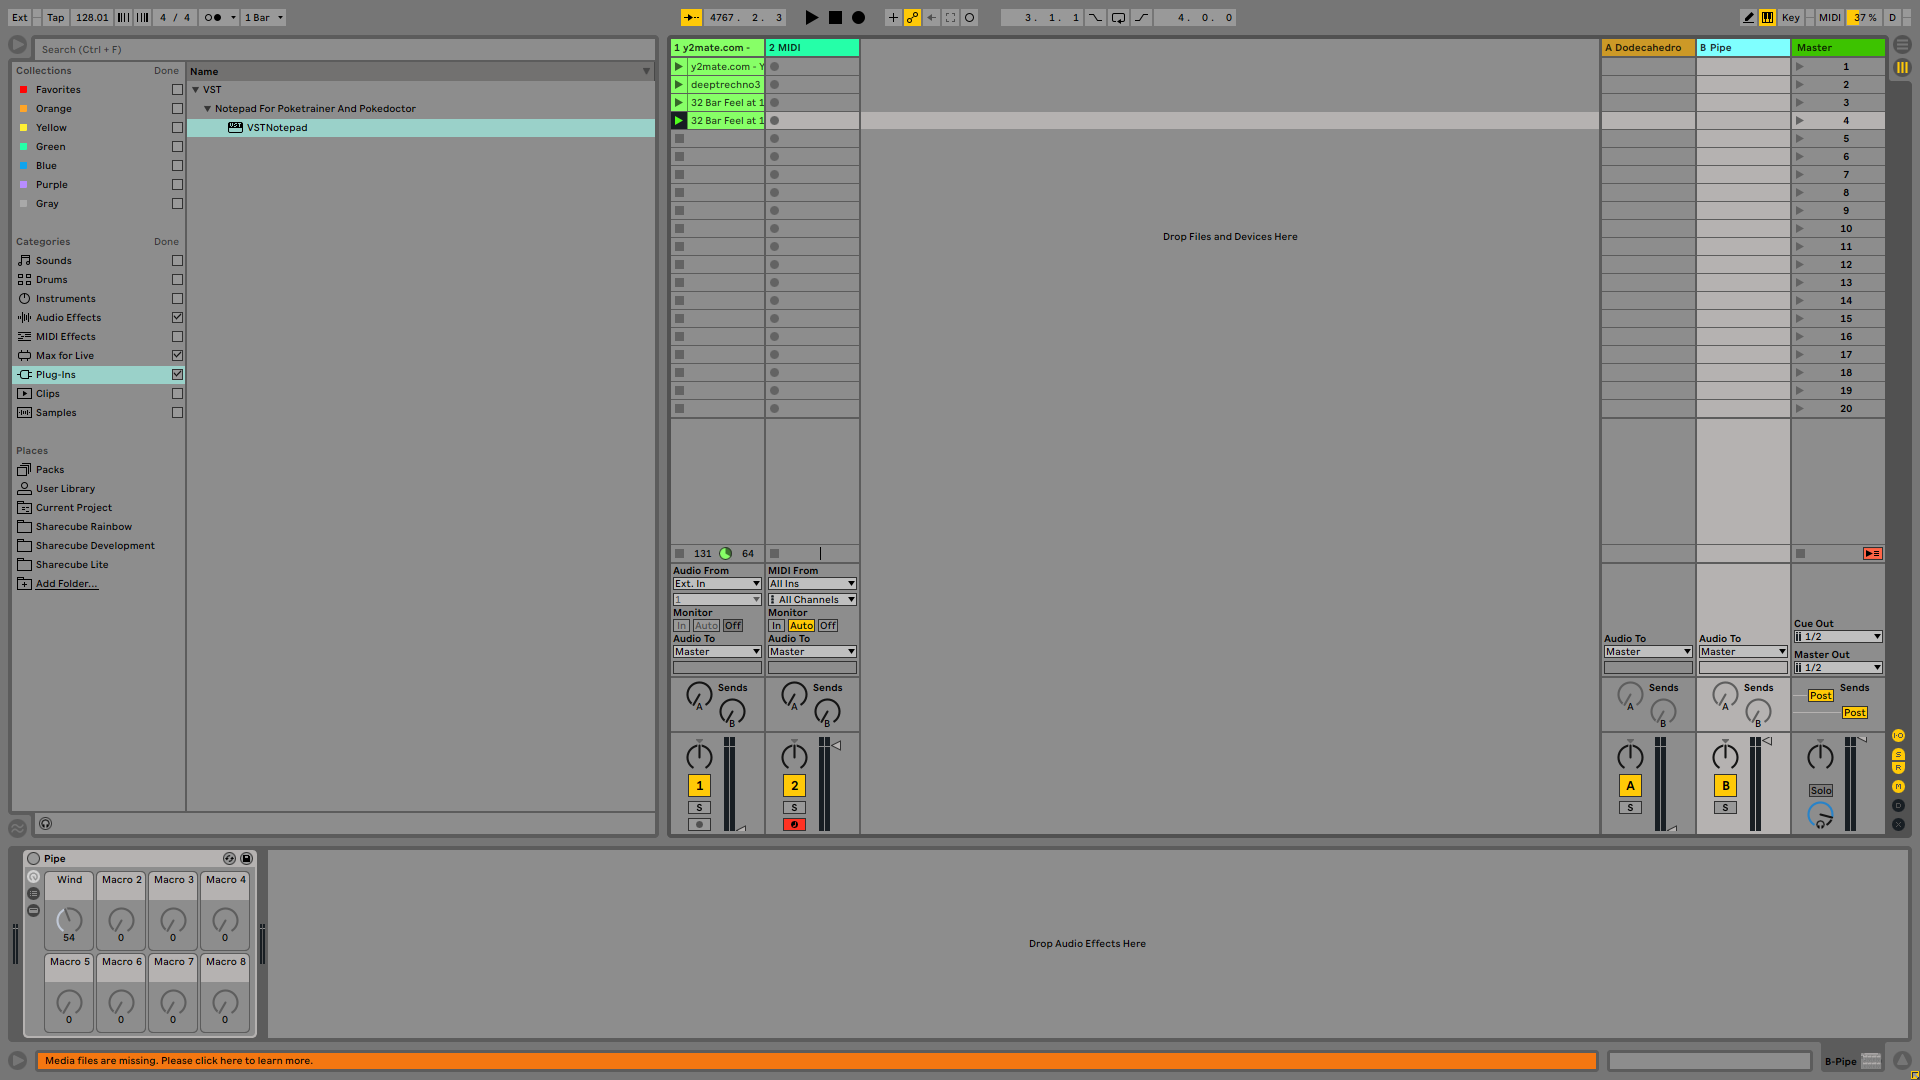Open User Library in Places
Image resolution: width=1920 pixels, height=1080 pixels.
[65, 489]
